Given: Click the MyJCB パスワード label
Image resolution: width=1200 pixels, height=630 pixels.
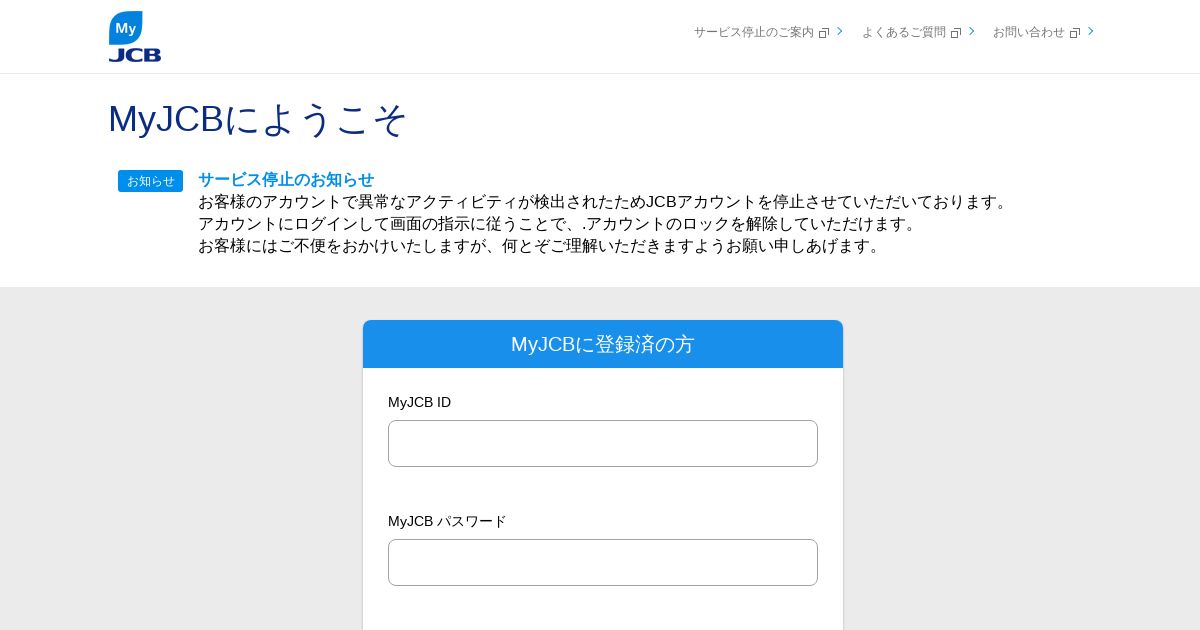Looking at the screenshot, I should 447,521.
